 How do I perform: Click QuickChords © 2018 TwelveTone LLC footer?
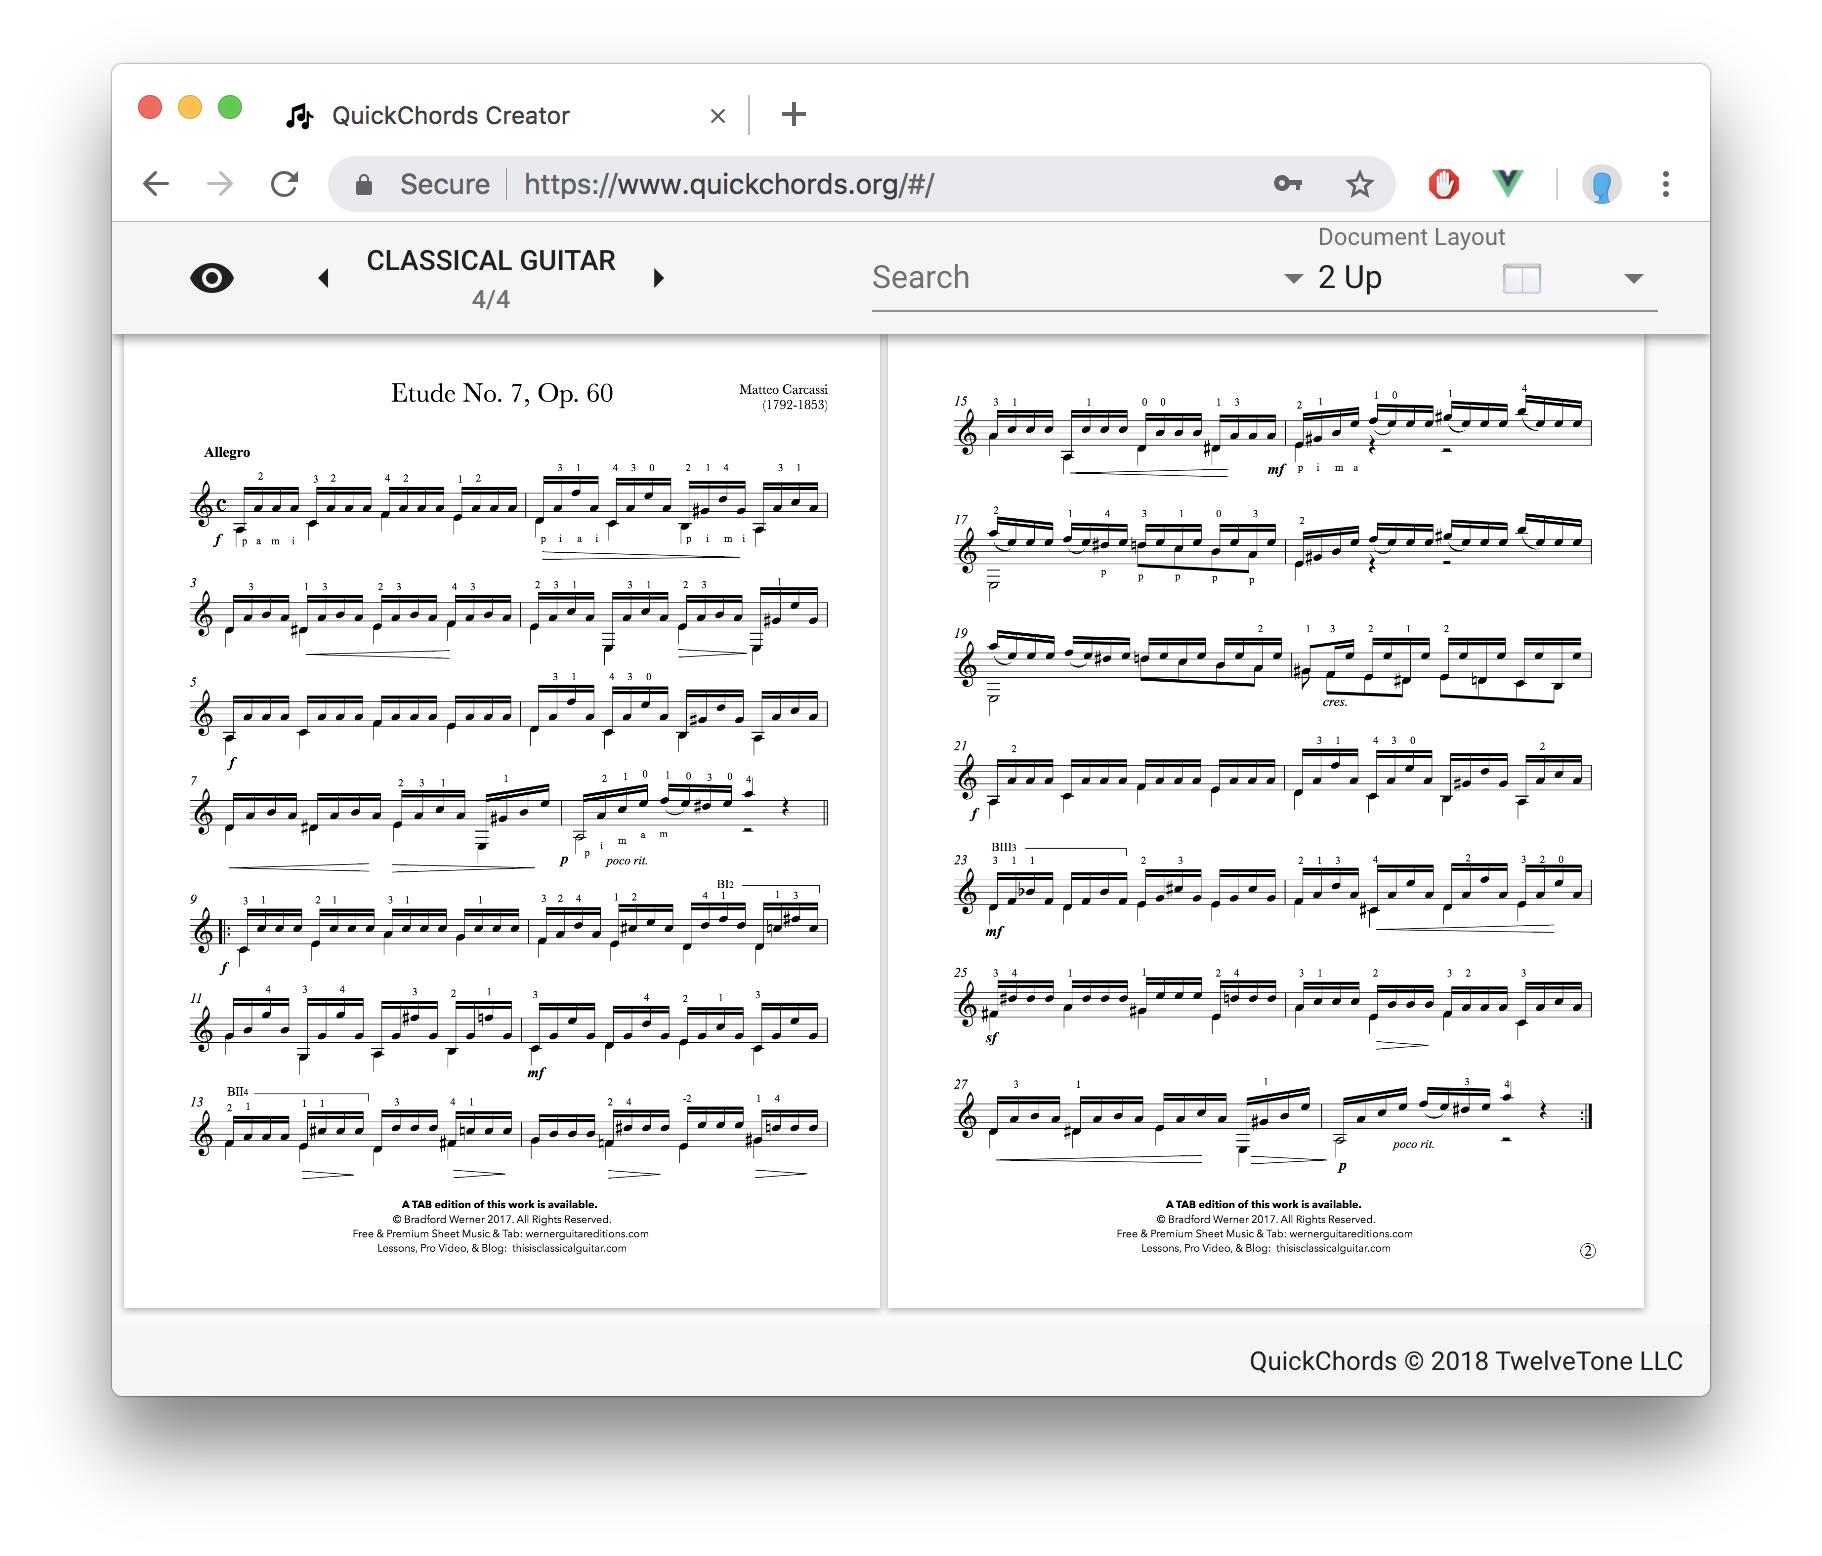coord(1465,1361)
